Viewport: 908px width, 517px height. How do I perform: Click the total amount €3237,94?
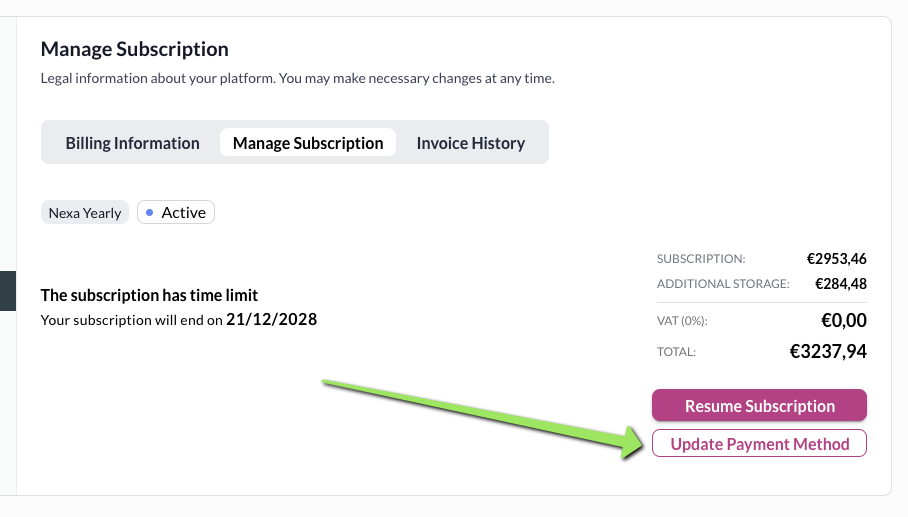[x=828, y=351]
